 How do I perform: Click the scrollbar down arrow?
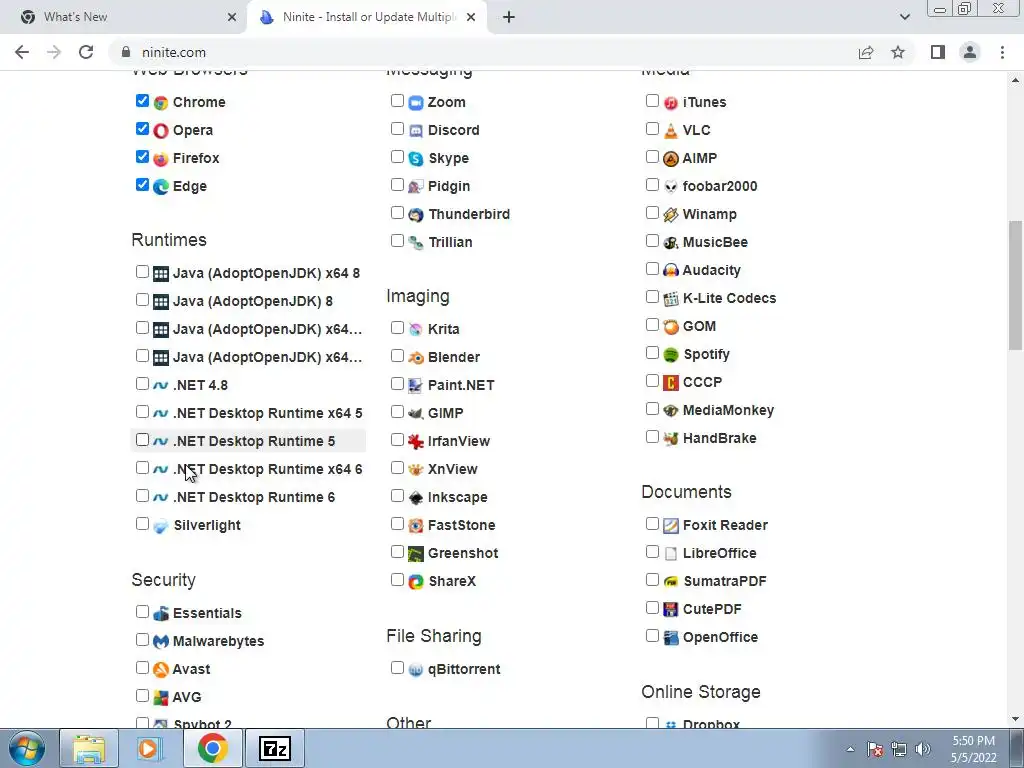coord(1015,720)
